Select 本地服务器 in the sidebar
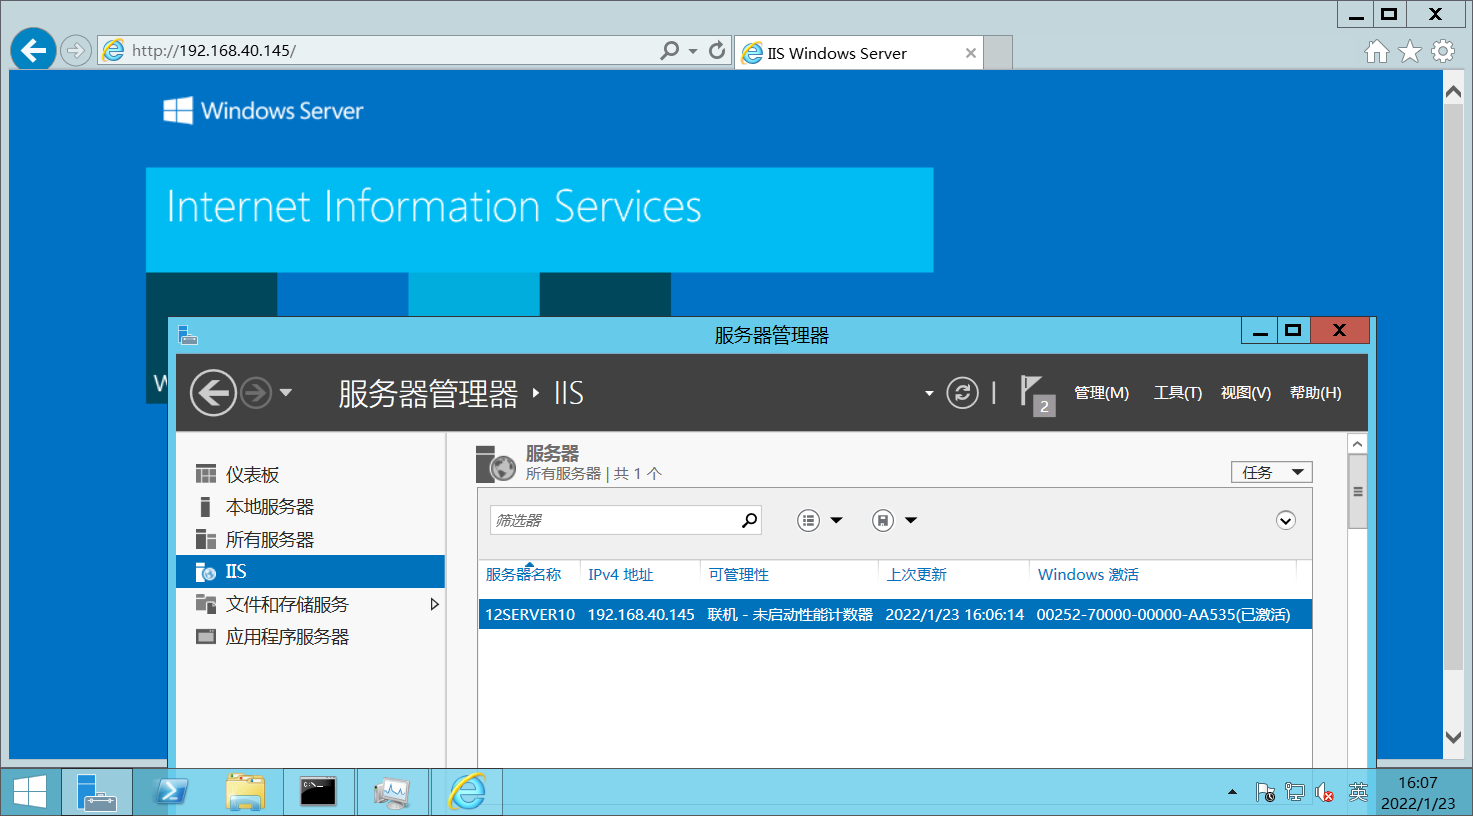This screenshot has height=816, width=1473. click(x=311, y=507)
